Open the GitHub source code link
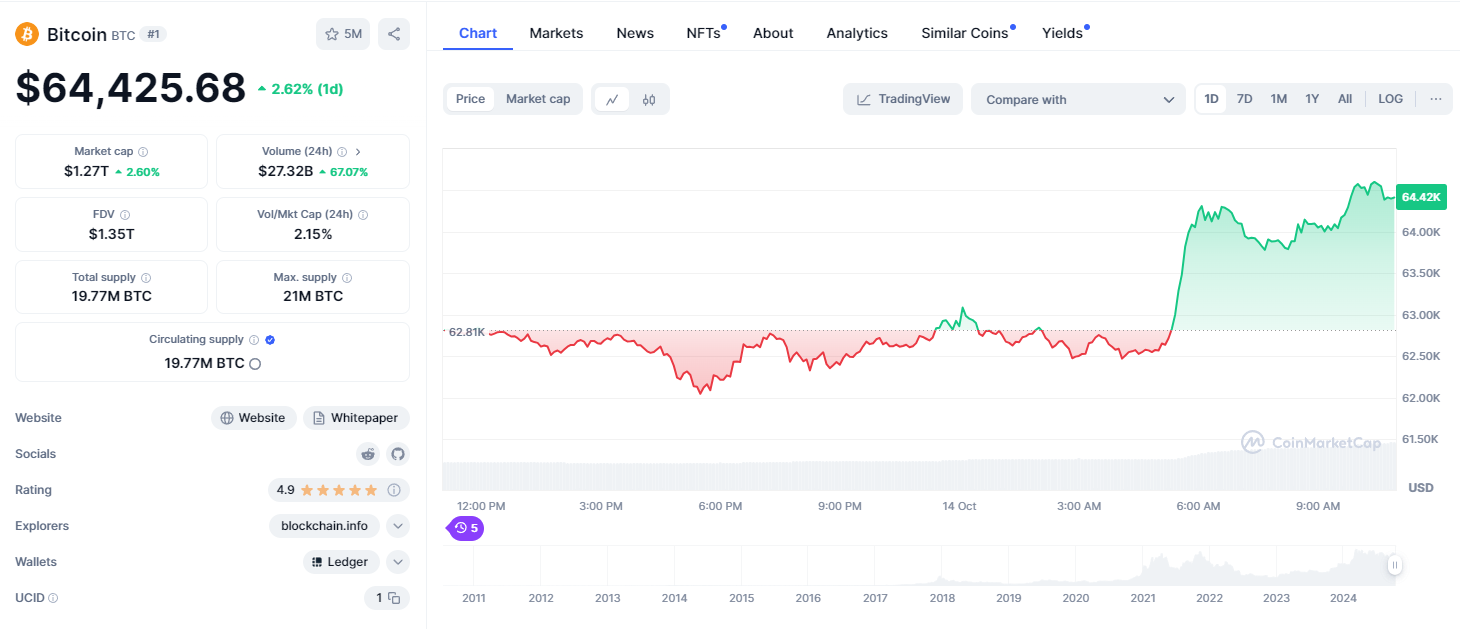This screenshot has width=1460, height=629. point(398,454)
